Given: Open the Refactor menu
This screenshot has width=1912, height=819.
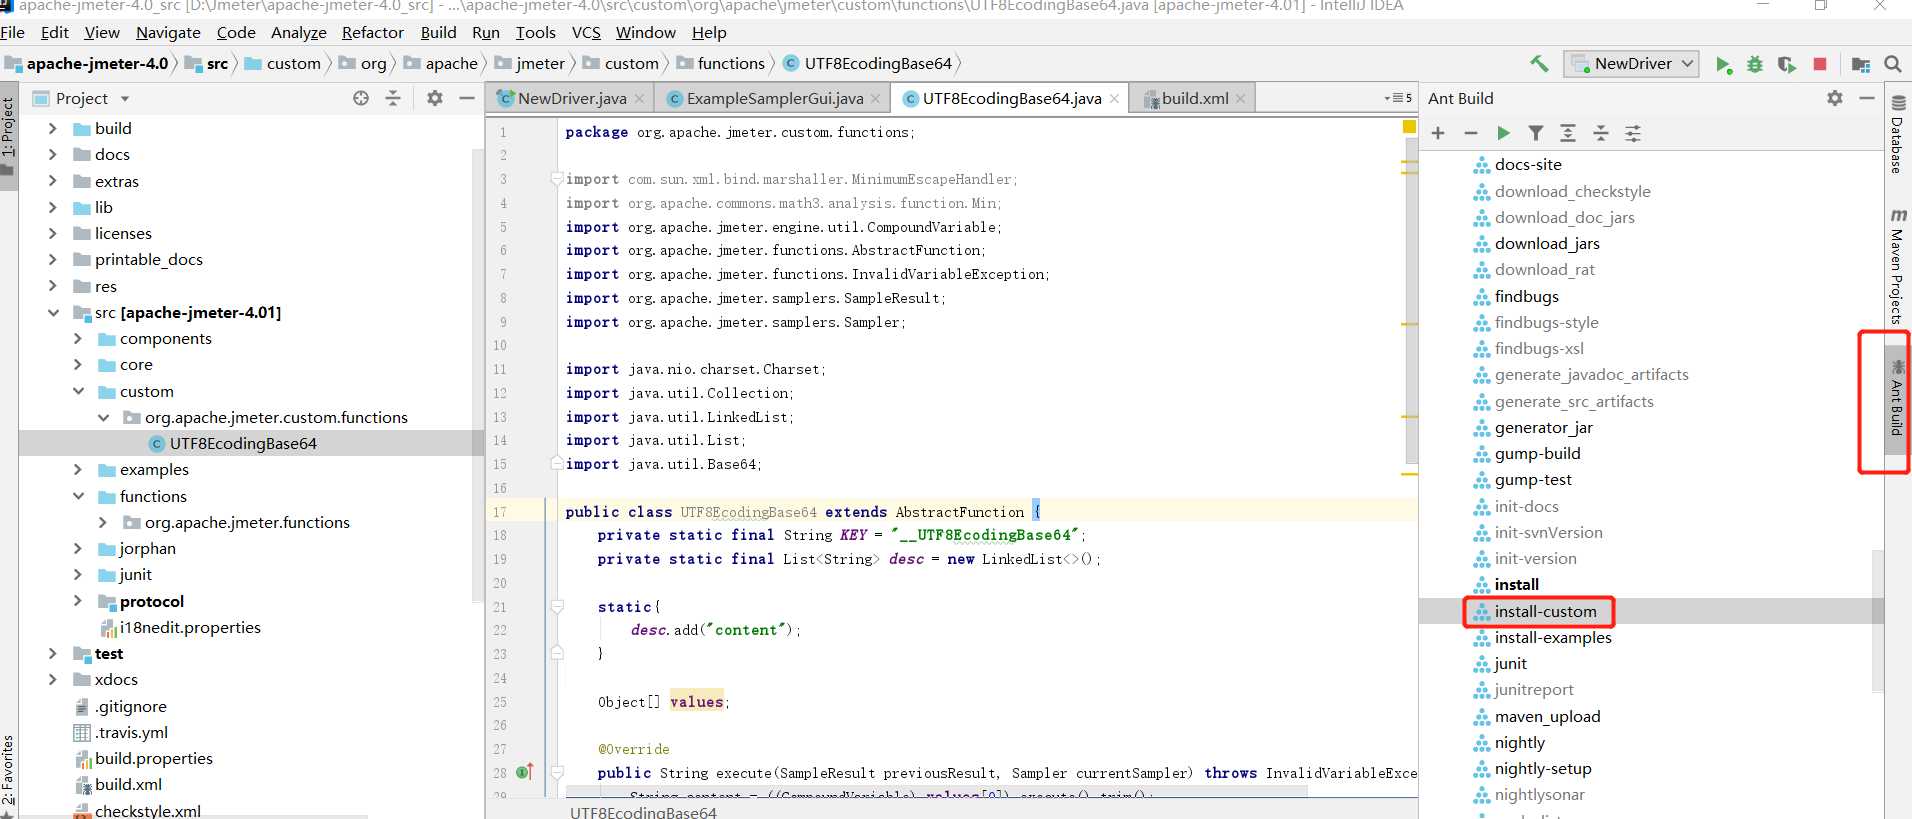Looking at the screenshot, I should (372, 32).
